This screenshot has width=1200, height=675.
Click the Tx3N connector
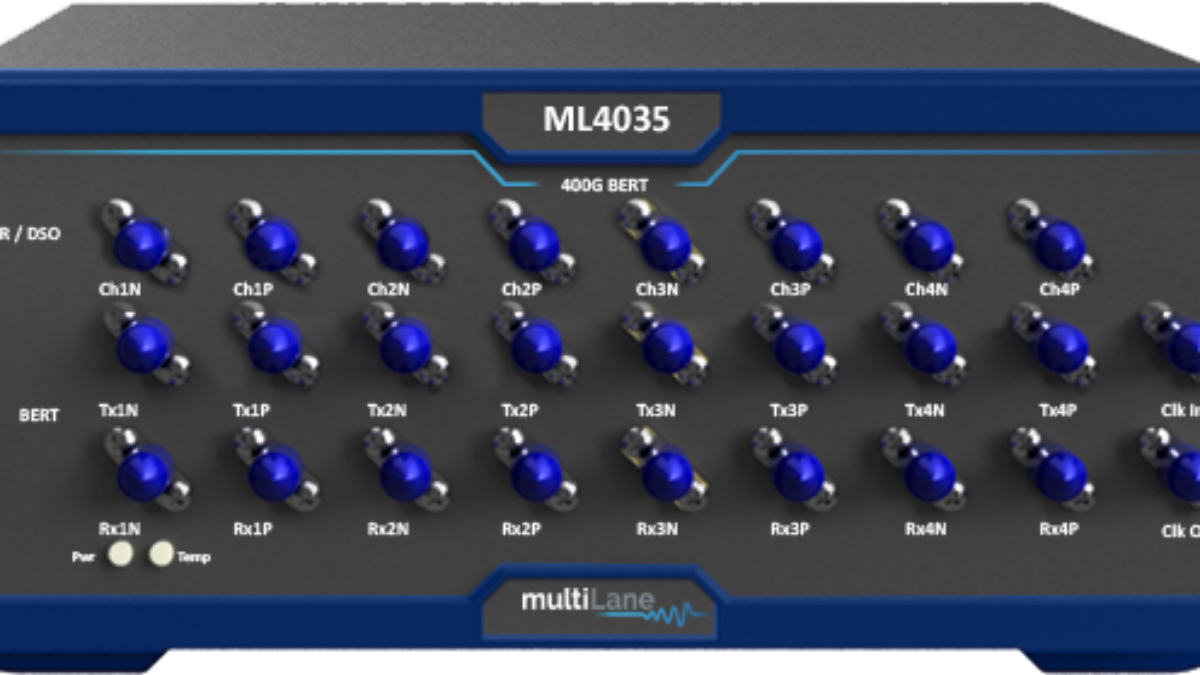pos(667,346)
